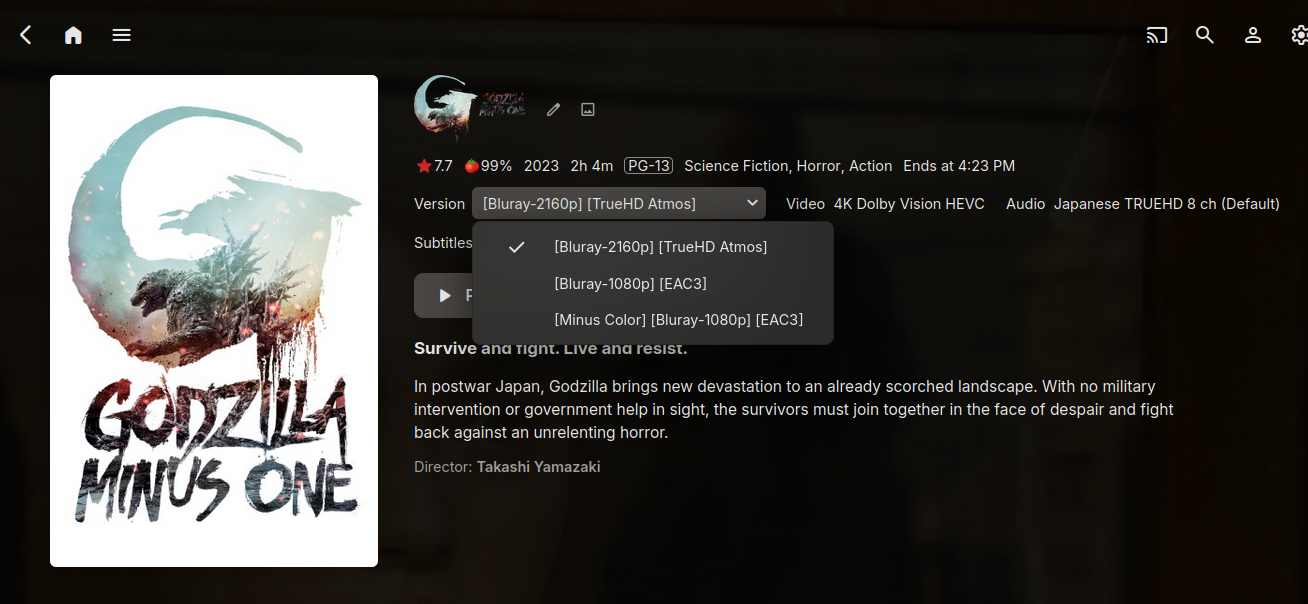
Task: Click the Horror genre link
Action: tap(820, 166)
